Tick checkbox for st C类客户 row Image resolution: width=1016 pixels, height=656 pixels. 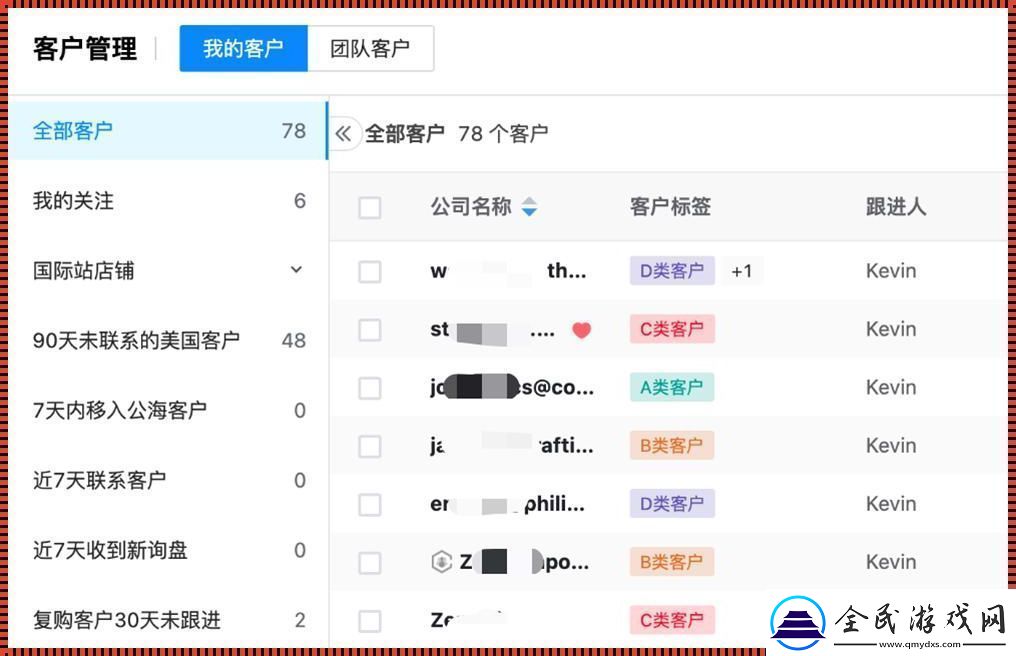tap(370, 329)
